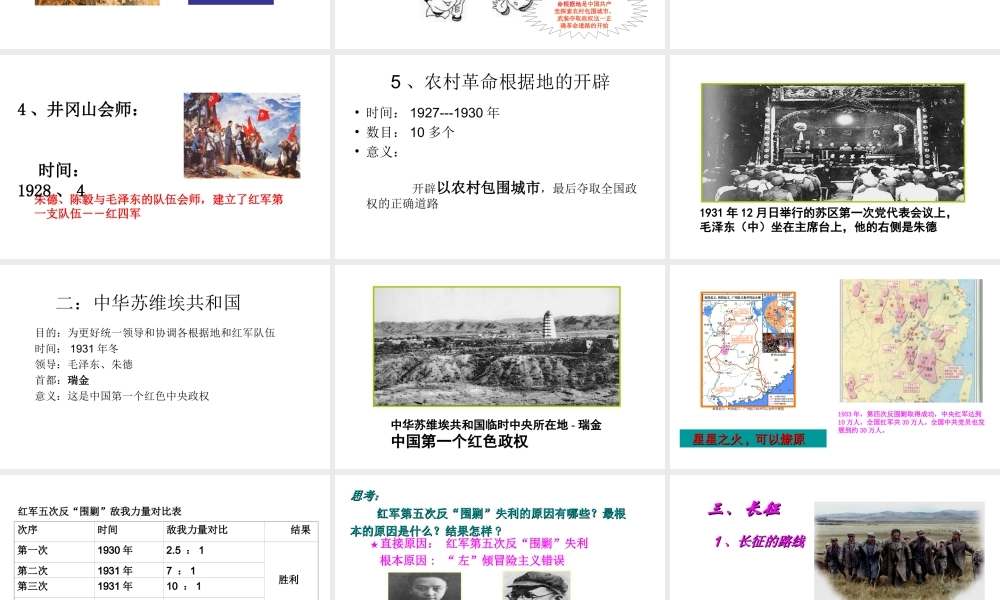
Task: Click result cell 胜利
Action: [x=288, y=580]
